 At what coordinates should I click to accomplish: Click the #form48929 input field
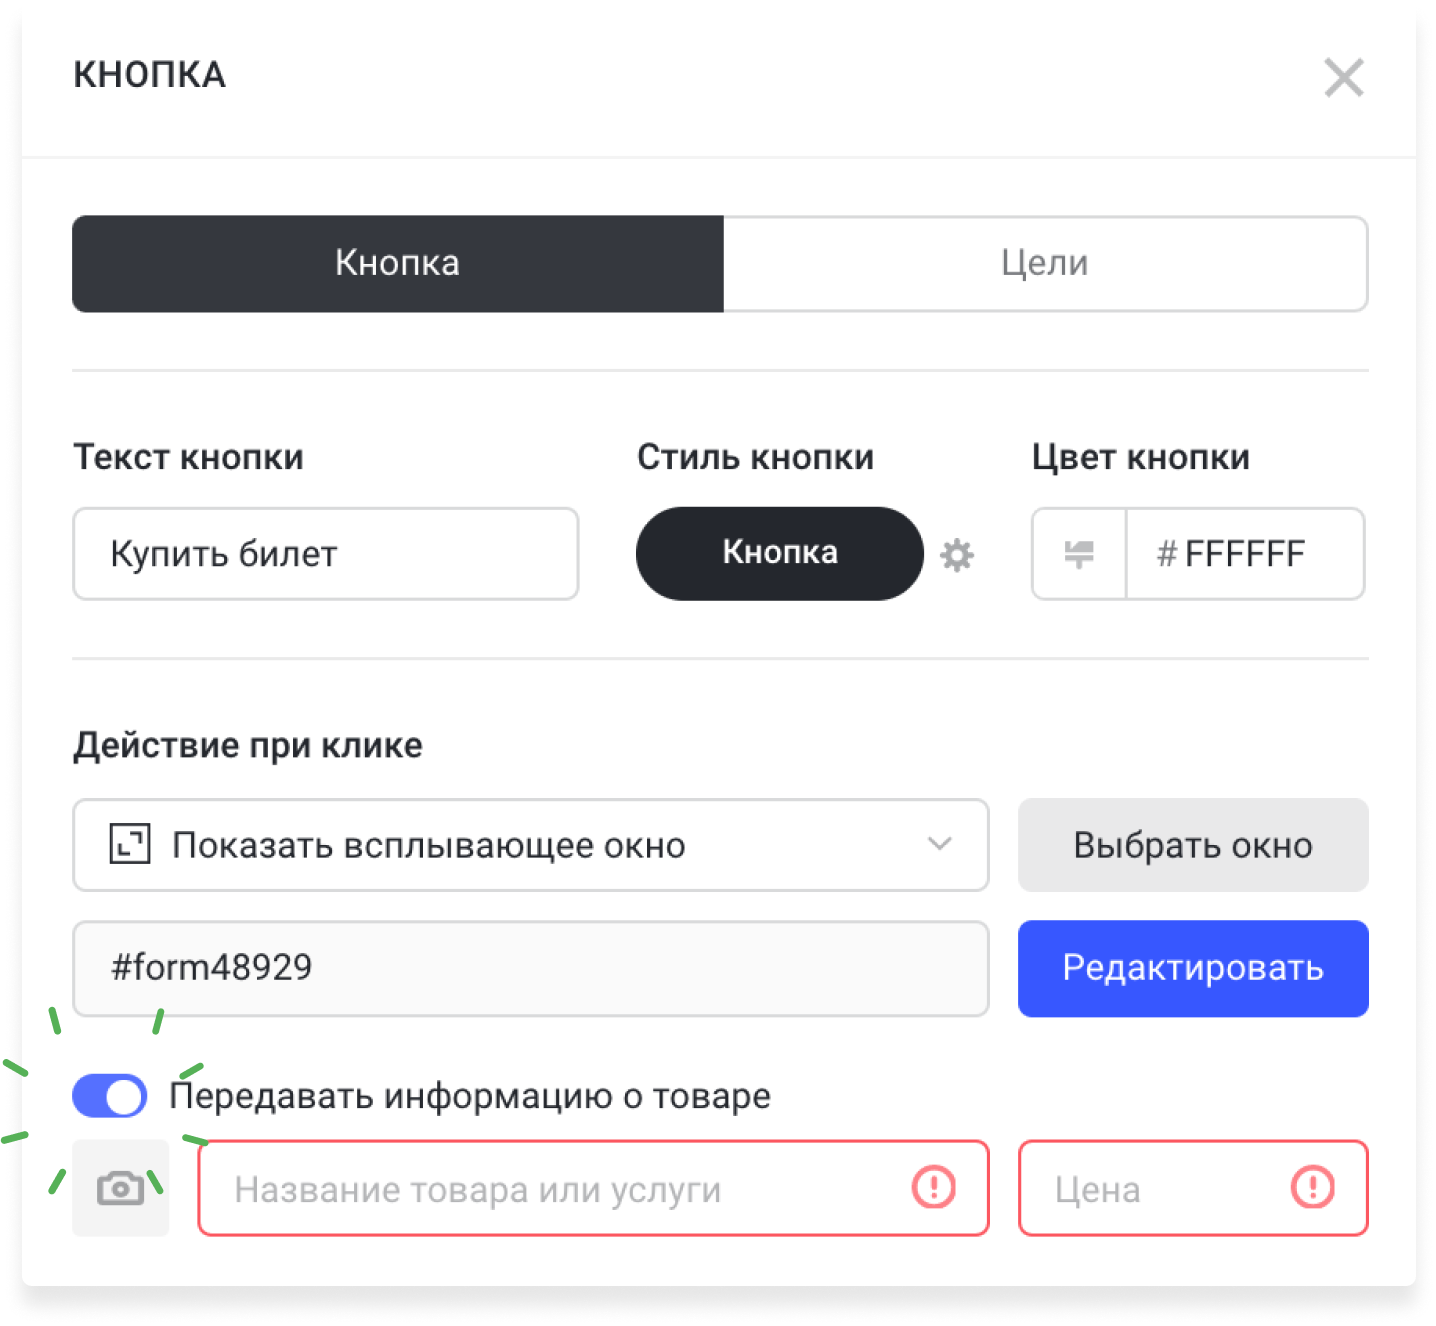tap(530, 968)
